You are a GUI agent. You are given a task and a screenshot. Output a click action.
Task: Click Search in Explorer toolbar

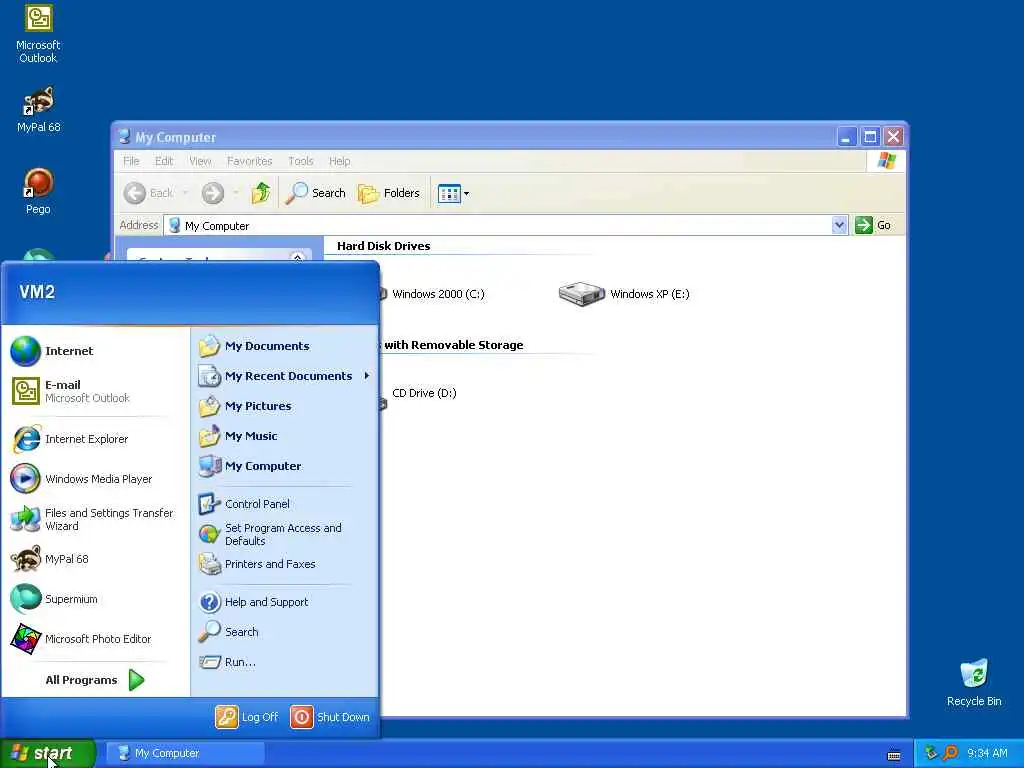coord(315,193)
